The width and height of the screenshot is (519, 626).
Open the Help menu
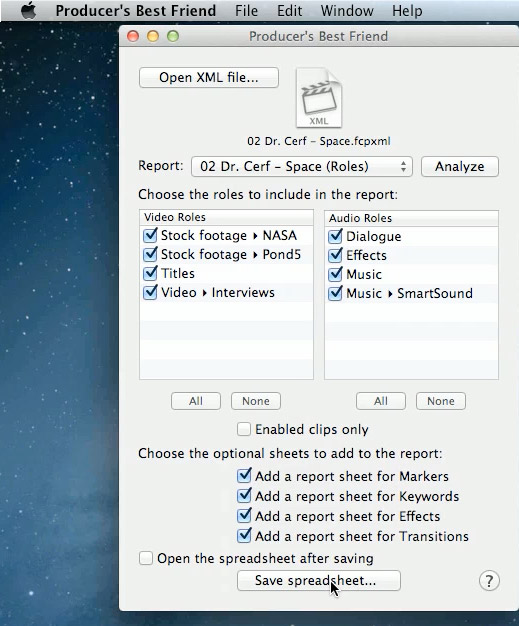pos(407,11)
